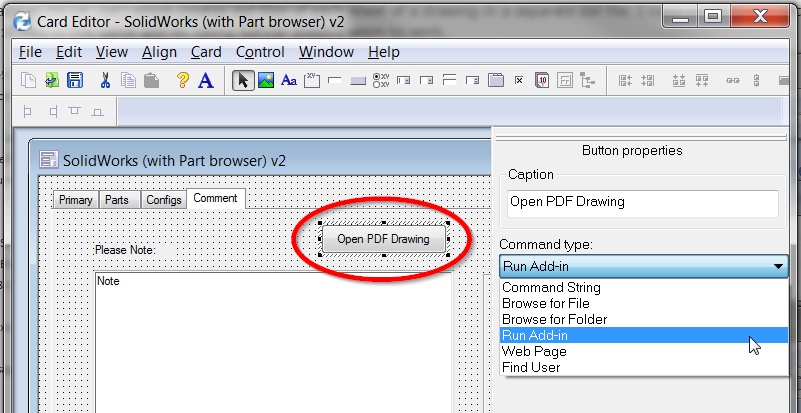The height and width of the screenshot is (413, 801).
Task: Select the highlighted Run Add-in list option
Action: point(644,335)
